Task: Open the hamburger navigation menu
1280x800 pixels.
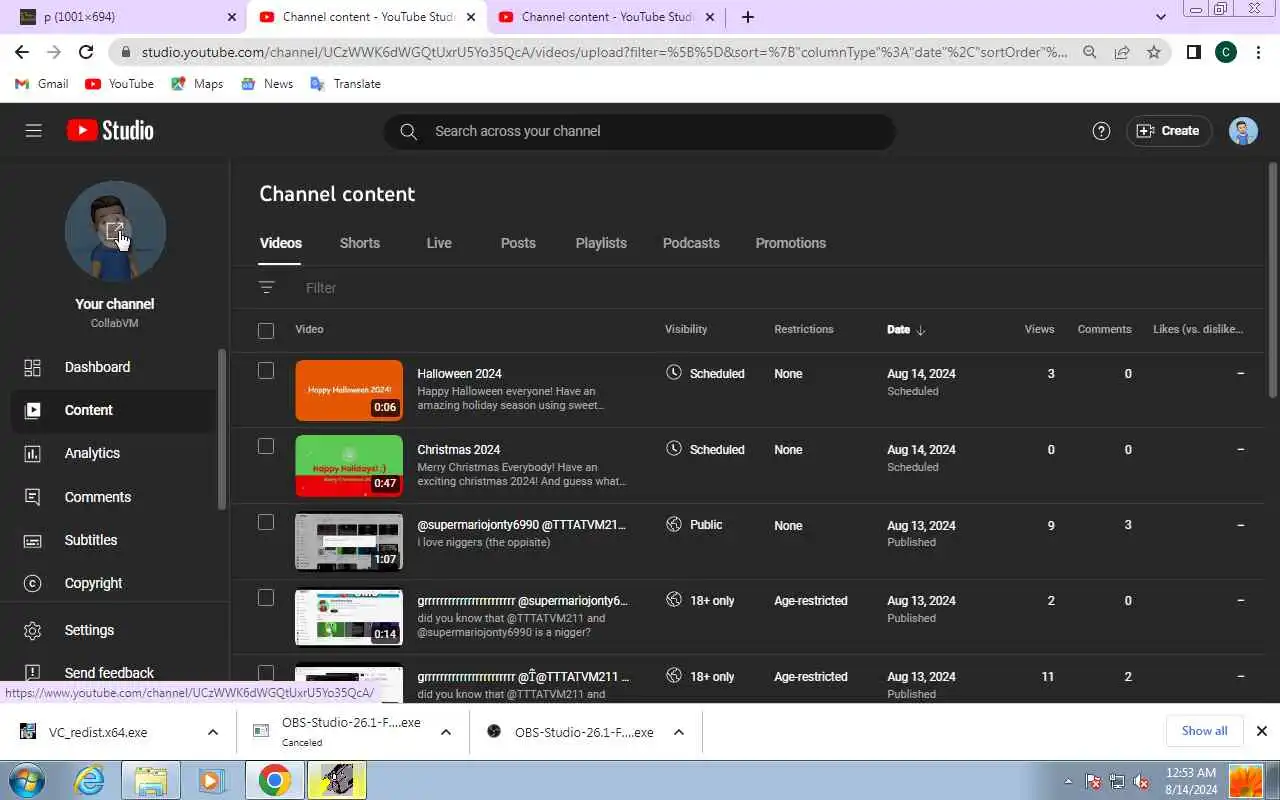Action: [33, 131]
